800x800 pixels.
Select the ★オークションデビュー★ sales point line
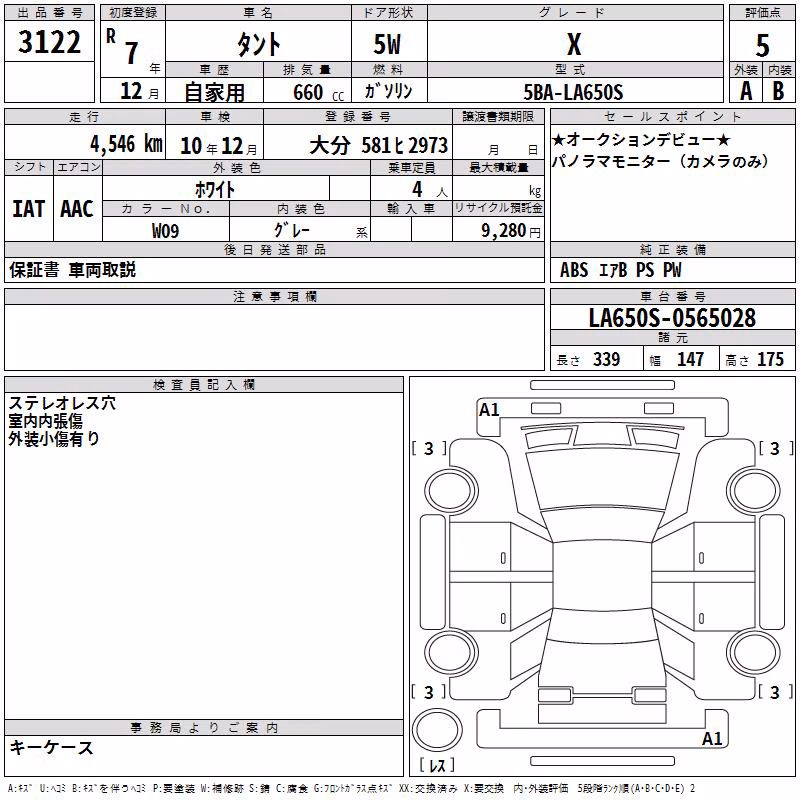coord(641,139)
